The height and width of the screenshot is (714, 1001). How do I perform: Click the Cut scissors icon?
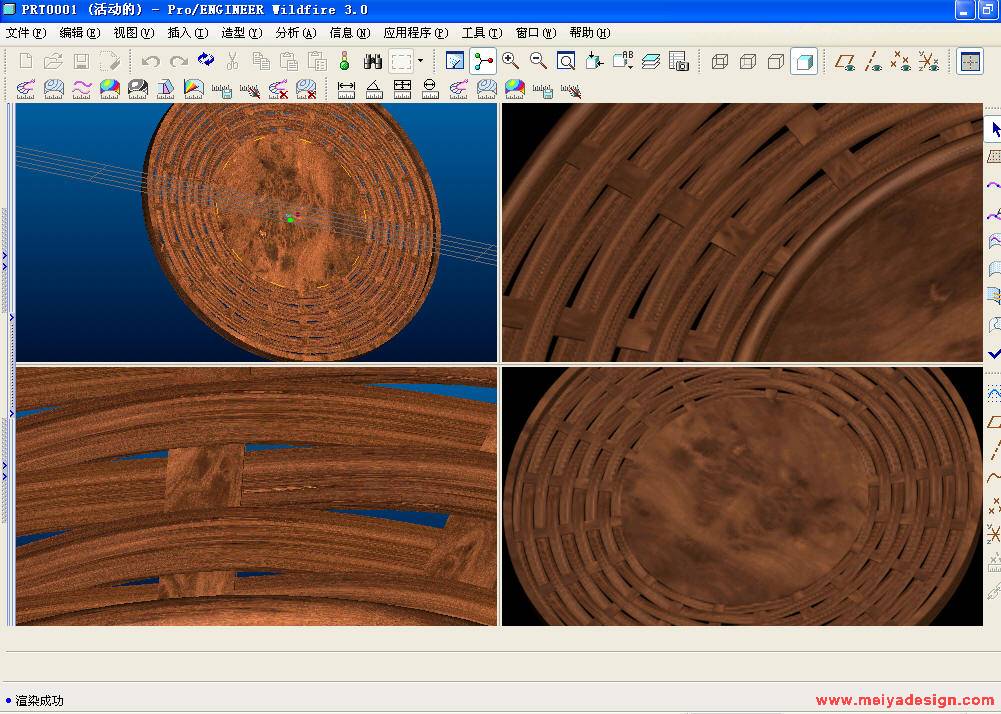coord(232,61)
